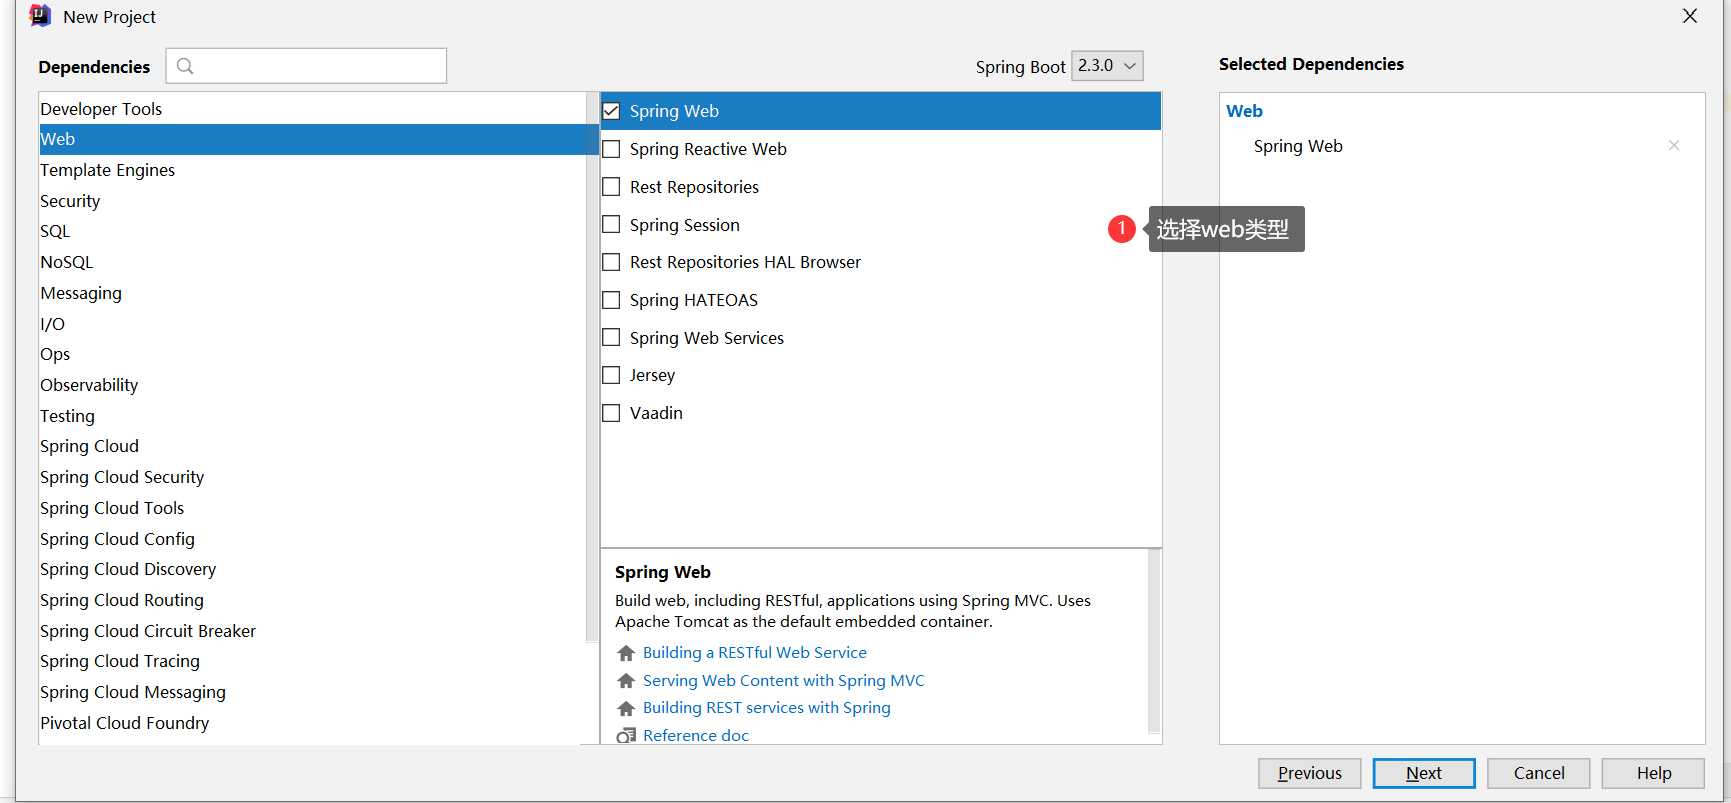Choose the Ops category

(312, 354)
